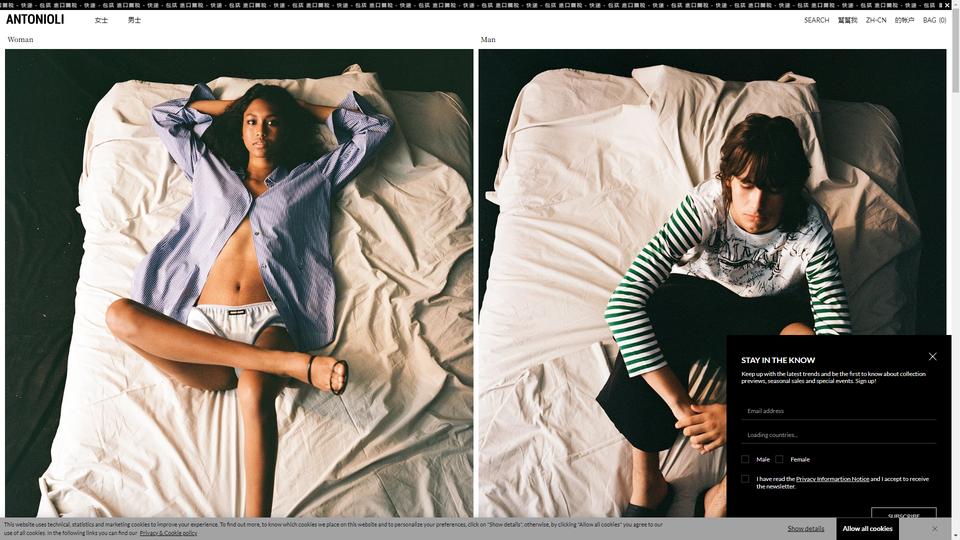The width and height of the screenshot is (960, 540).
Task: Open the loading countries dropdown
Action: tap(838, 435)
